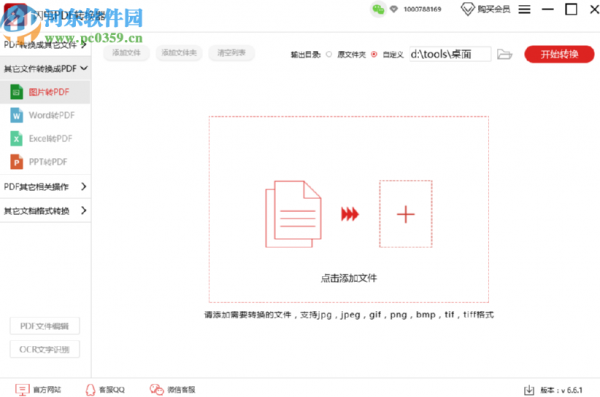Open 其它文档格式转换 category
This screenshot has height=397, width=600.
[45, 210]
